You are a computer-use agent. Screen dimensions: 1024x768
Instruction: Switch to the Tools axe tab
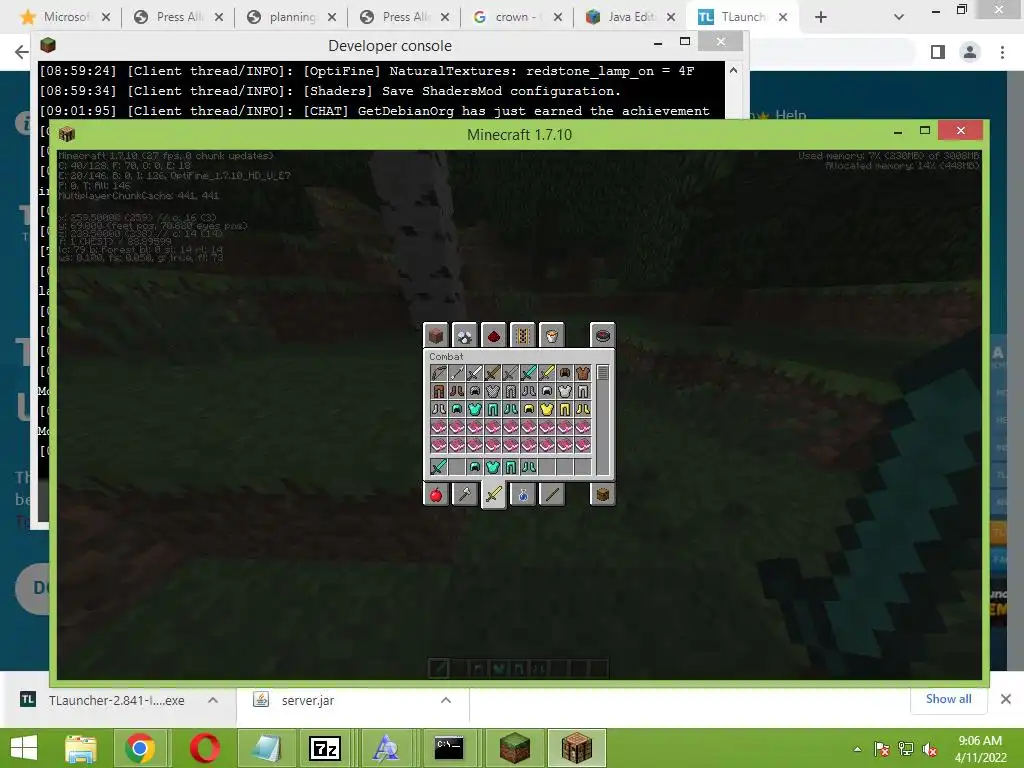[x=464, y=494]
